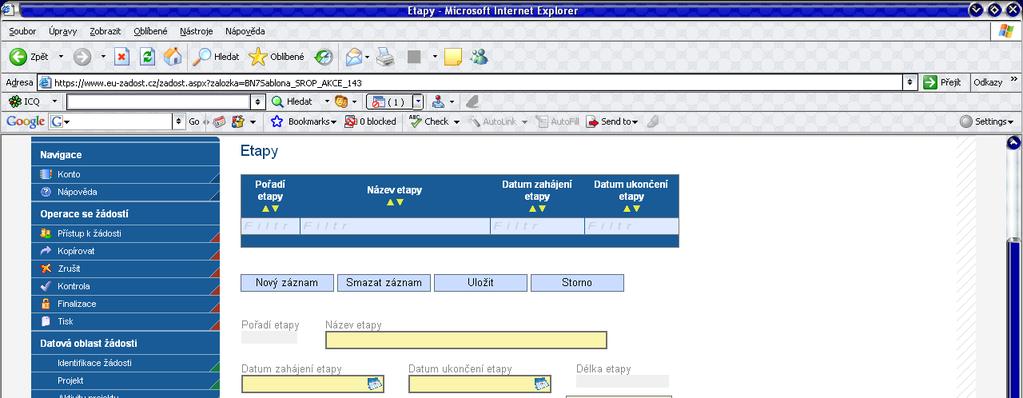This screenshot has height=398, width=1023.
Task: Click the ICQ joystick games icon
Action: click(x=438, y=102)
